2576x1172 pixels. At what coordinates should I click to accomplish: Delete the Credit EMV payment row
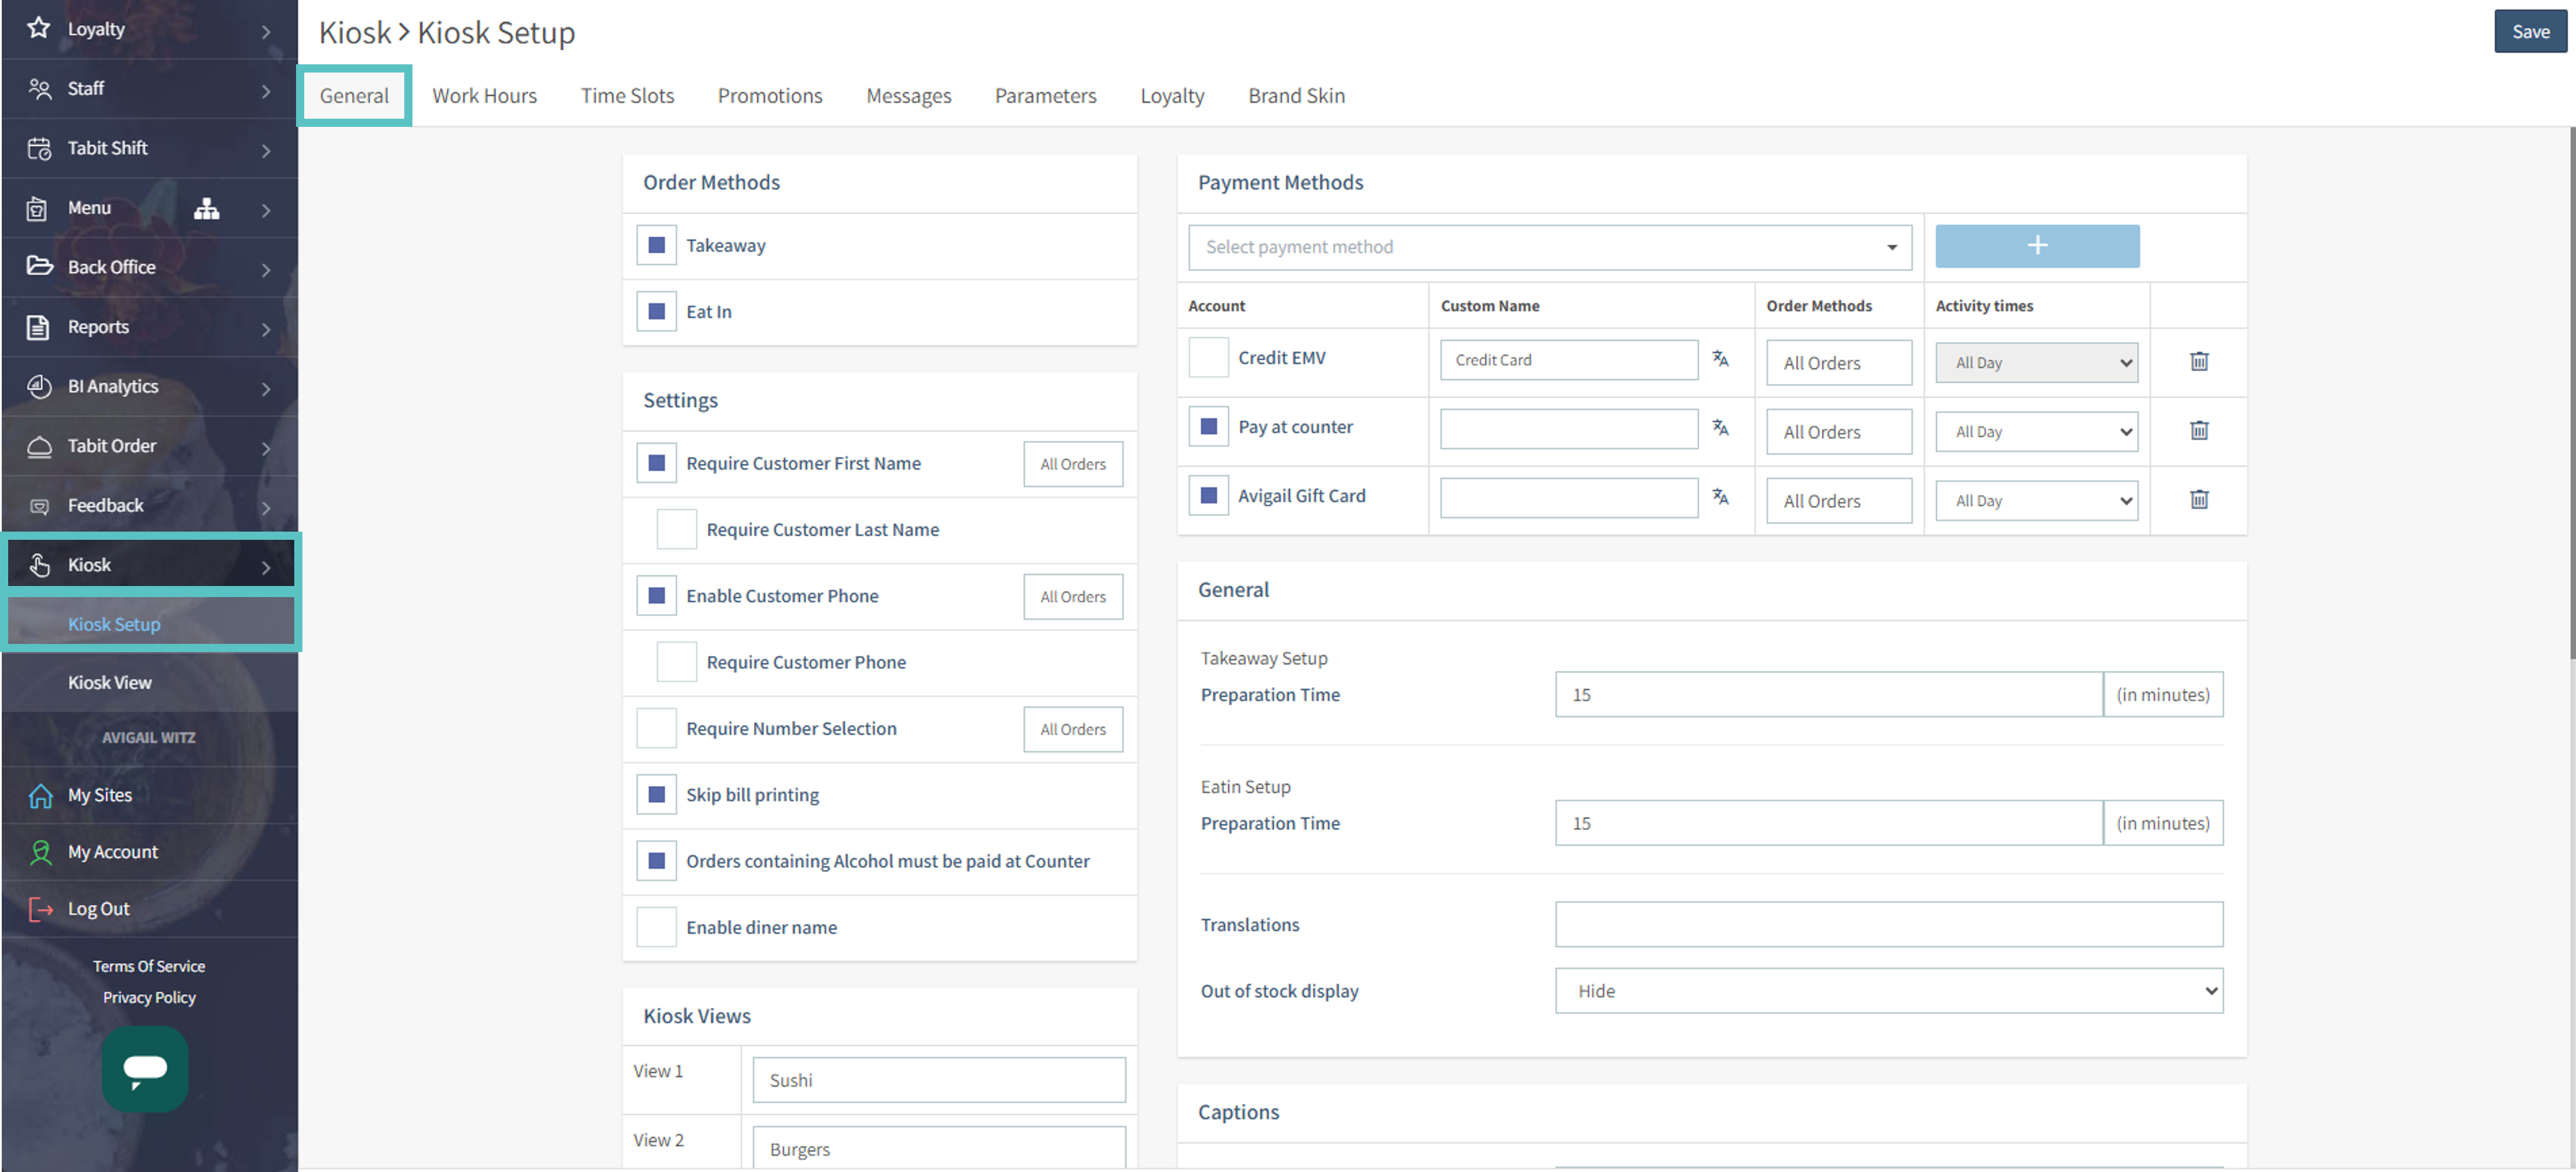(2198, 361)
